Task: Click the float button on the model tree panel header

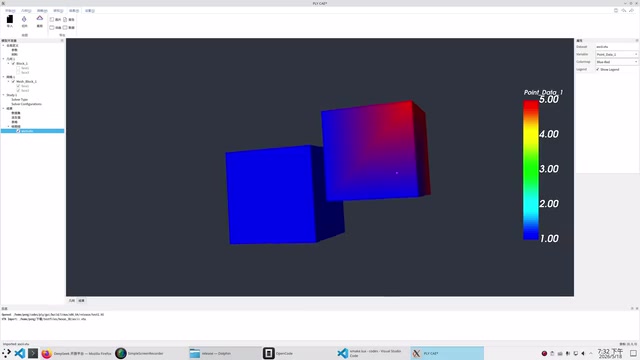Action: [62, 40]
